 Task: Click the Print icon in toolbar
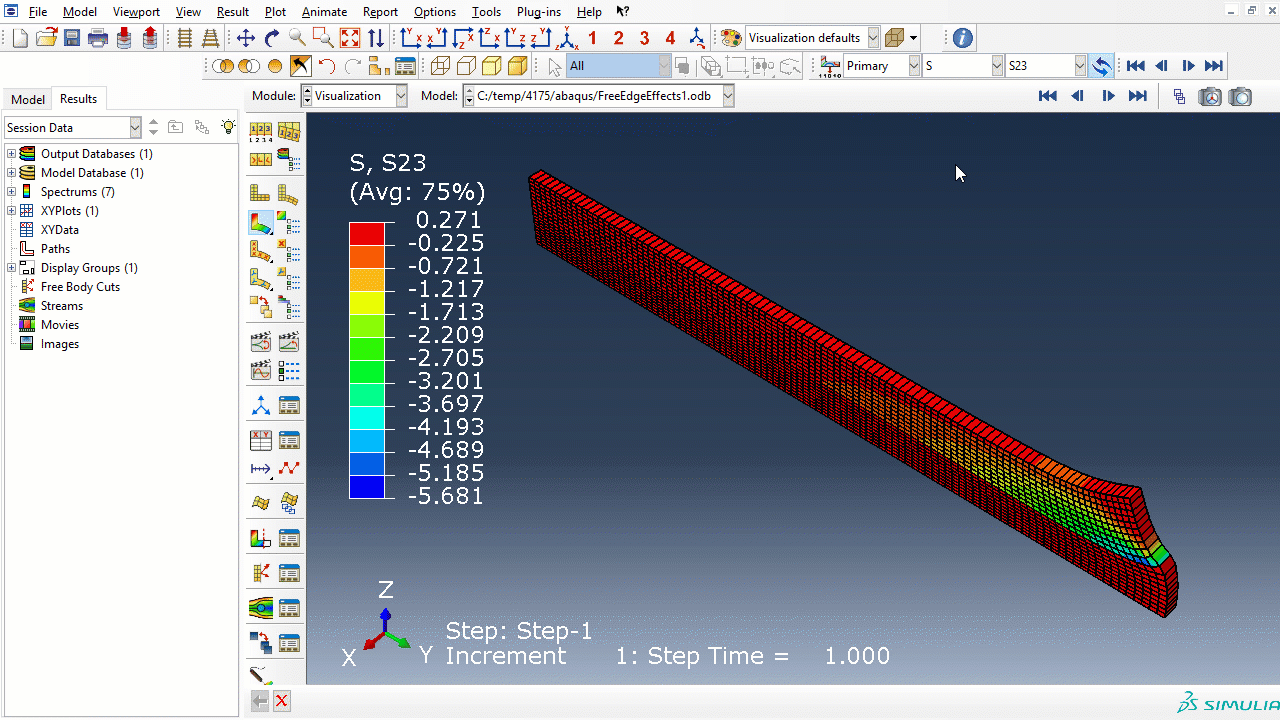pyautogui.click(x=98, y=38)
